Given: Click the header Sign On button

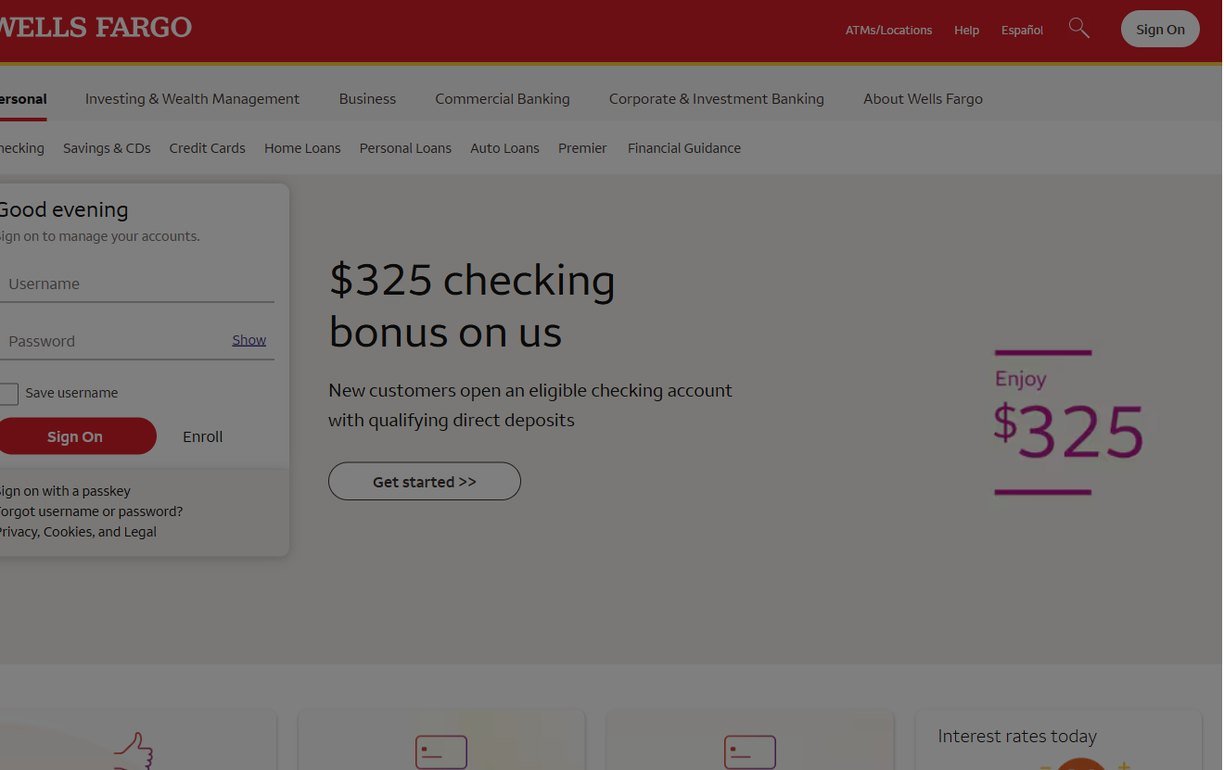Looking at the screenshot, I should 1160,29.
